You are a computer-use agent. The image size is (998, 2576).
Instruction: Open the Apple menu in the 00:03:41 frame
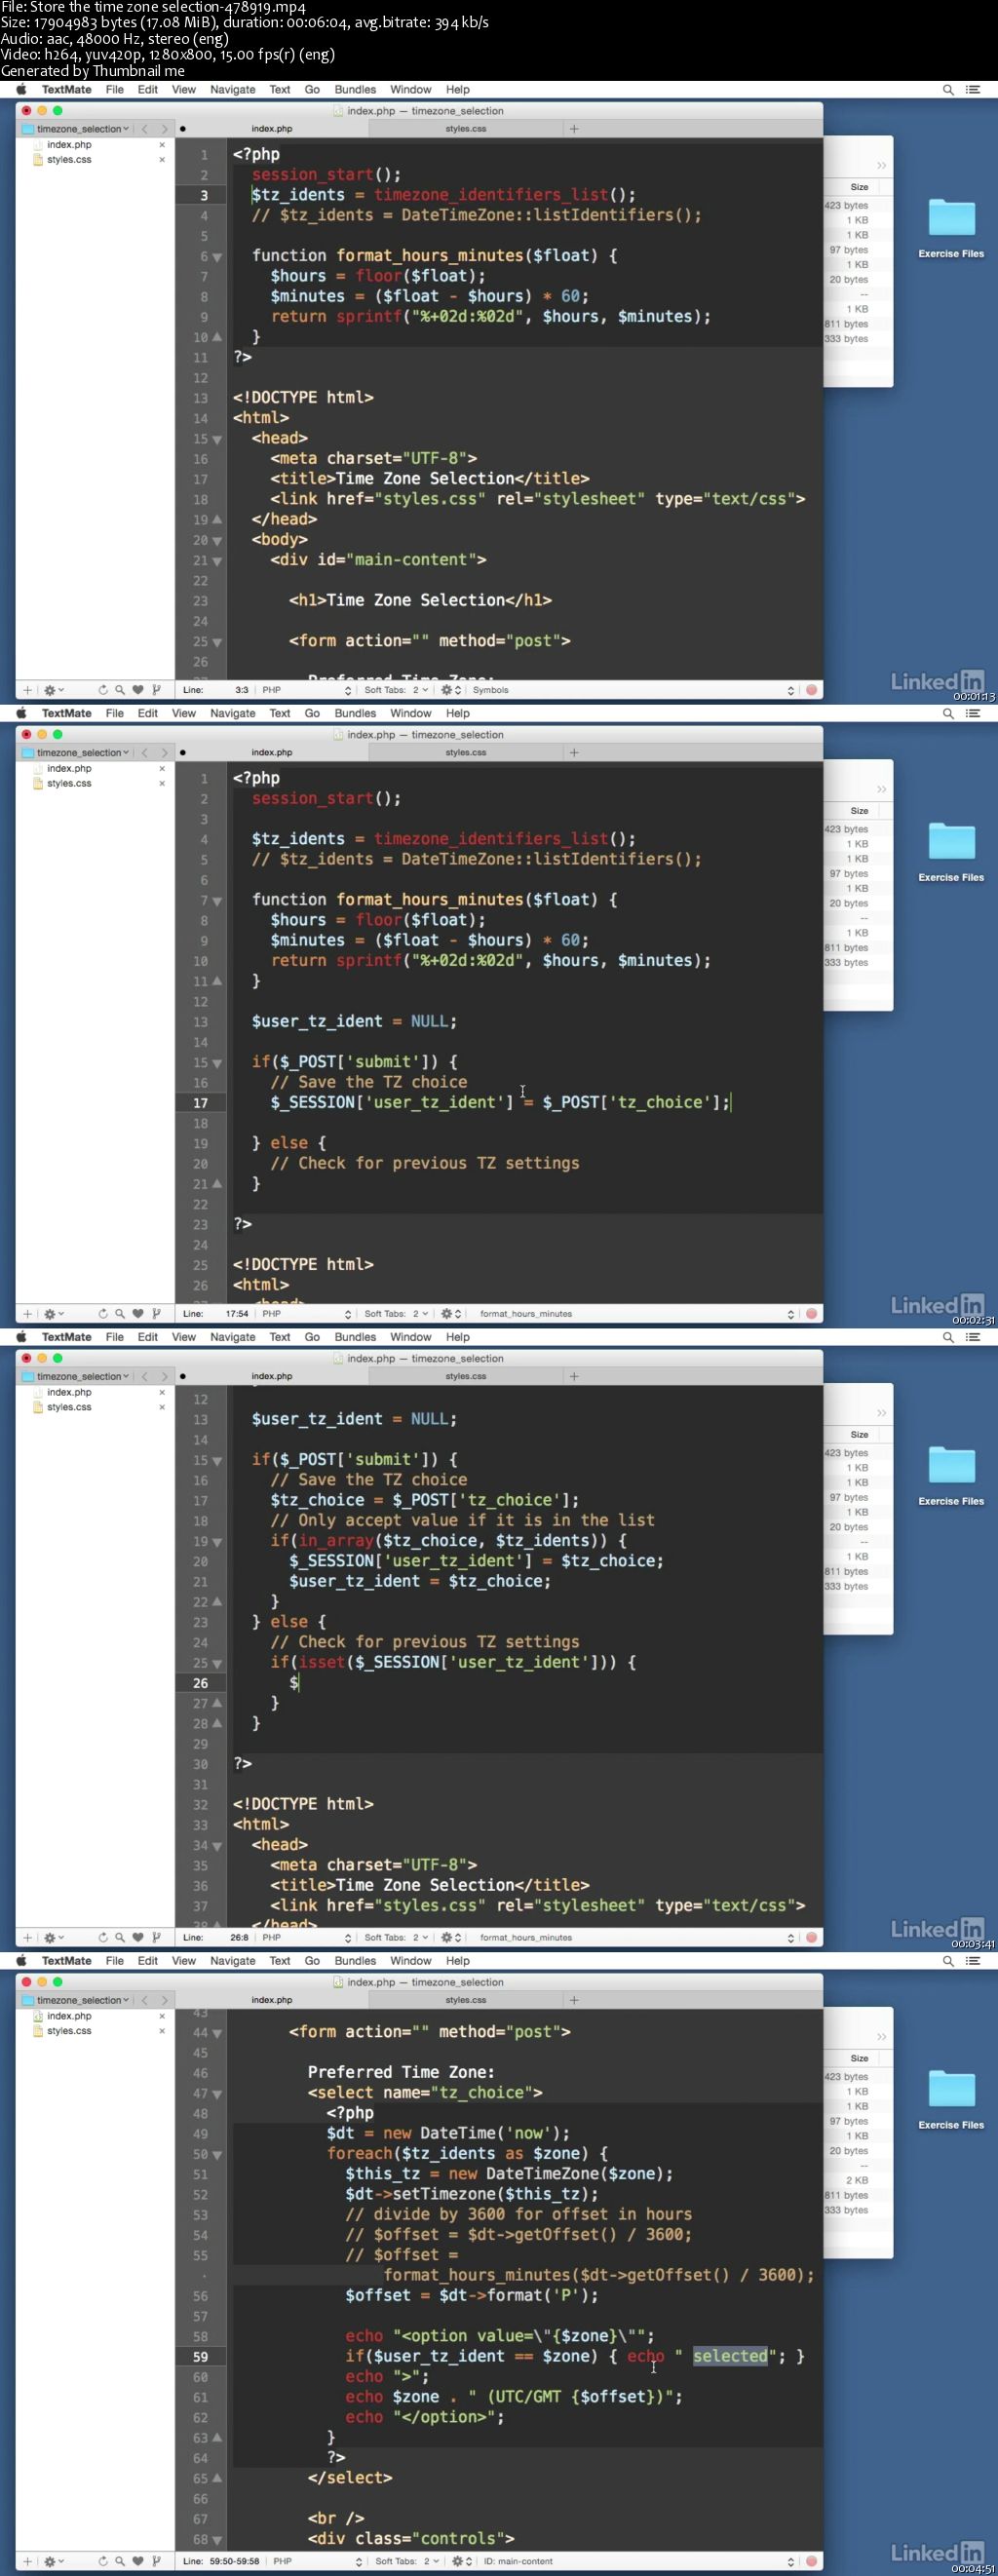21,1337
